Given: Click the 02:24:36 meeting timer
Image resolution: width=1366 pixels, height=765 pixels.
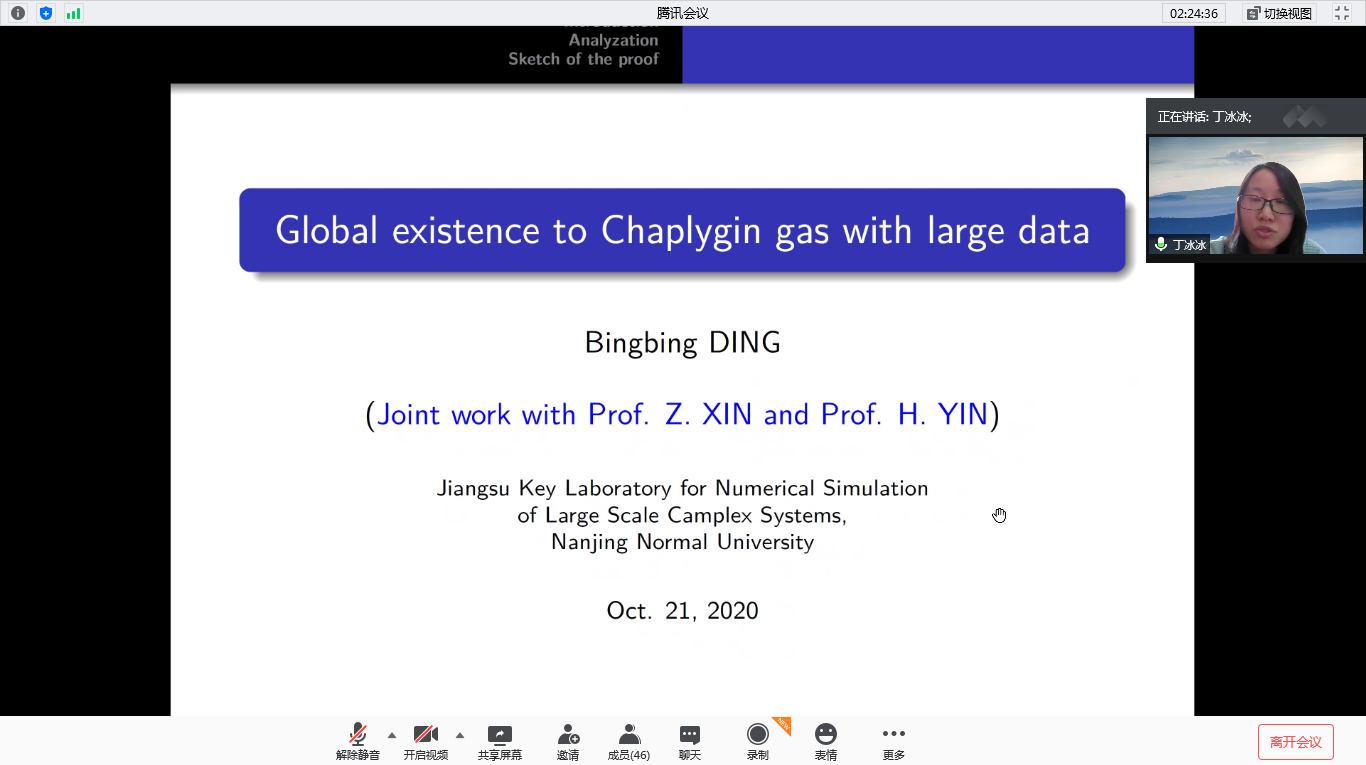Looking at the screenshot, I should (1194, 13).
